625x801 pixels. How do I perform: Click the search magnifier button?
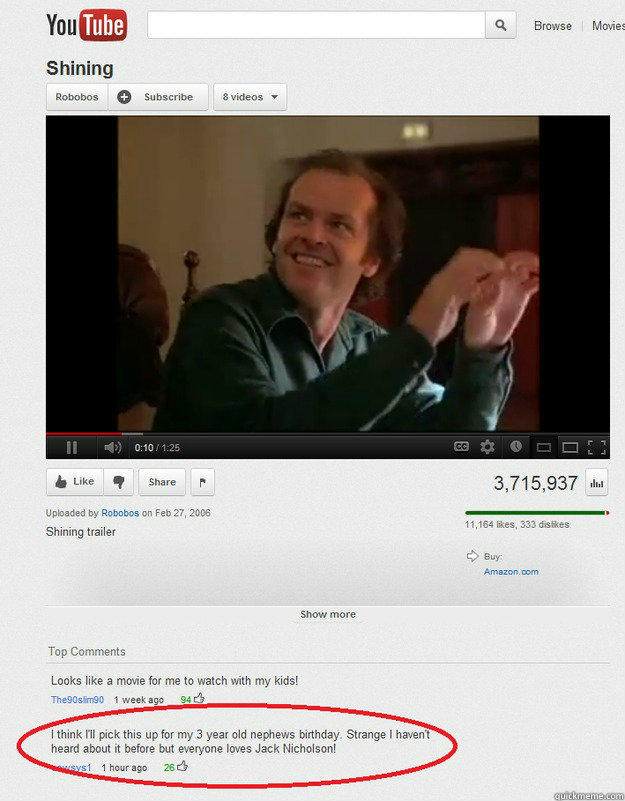500,25
